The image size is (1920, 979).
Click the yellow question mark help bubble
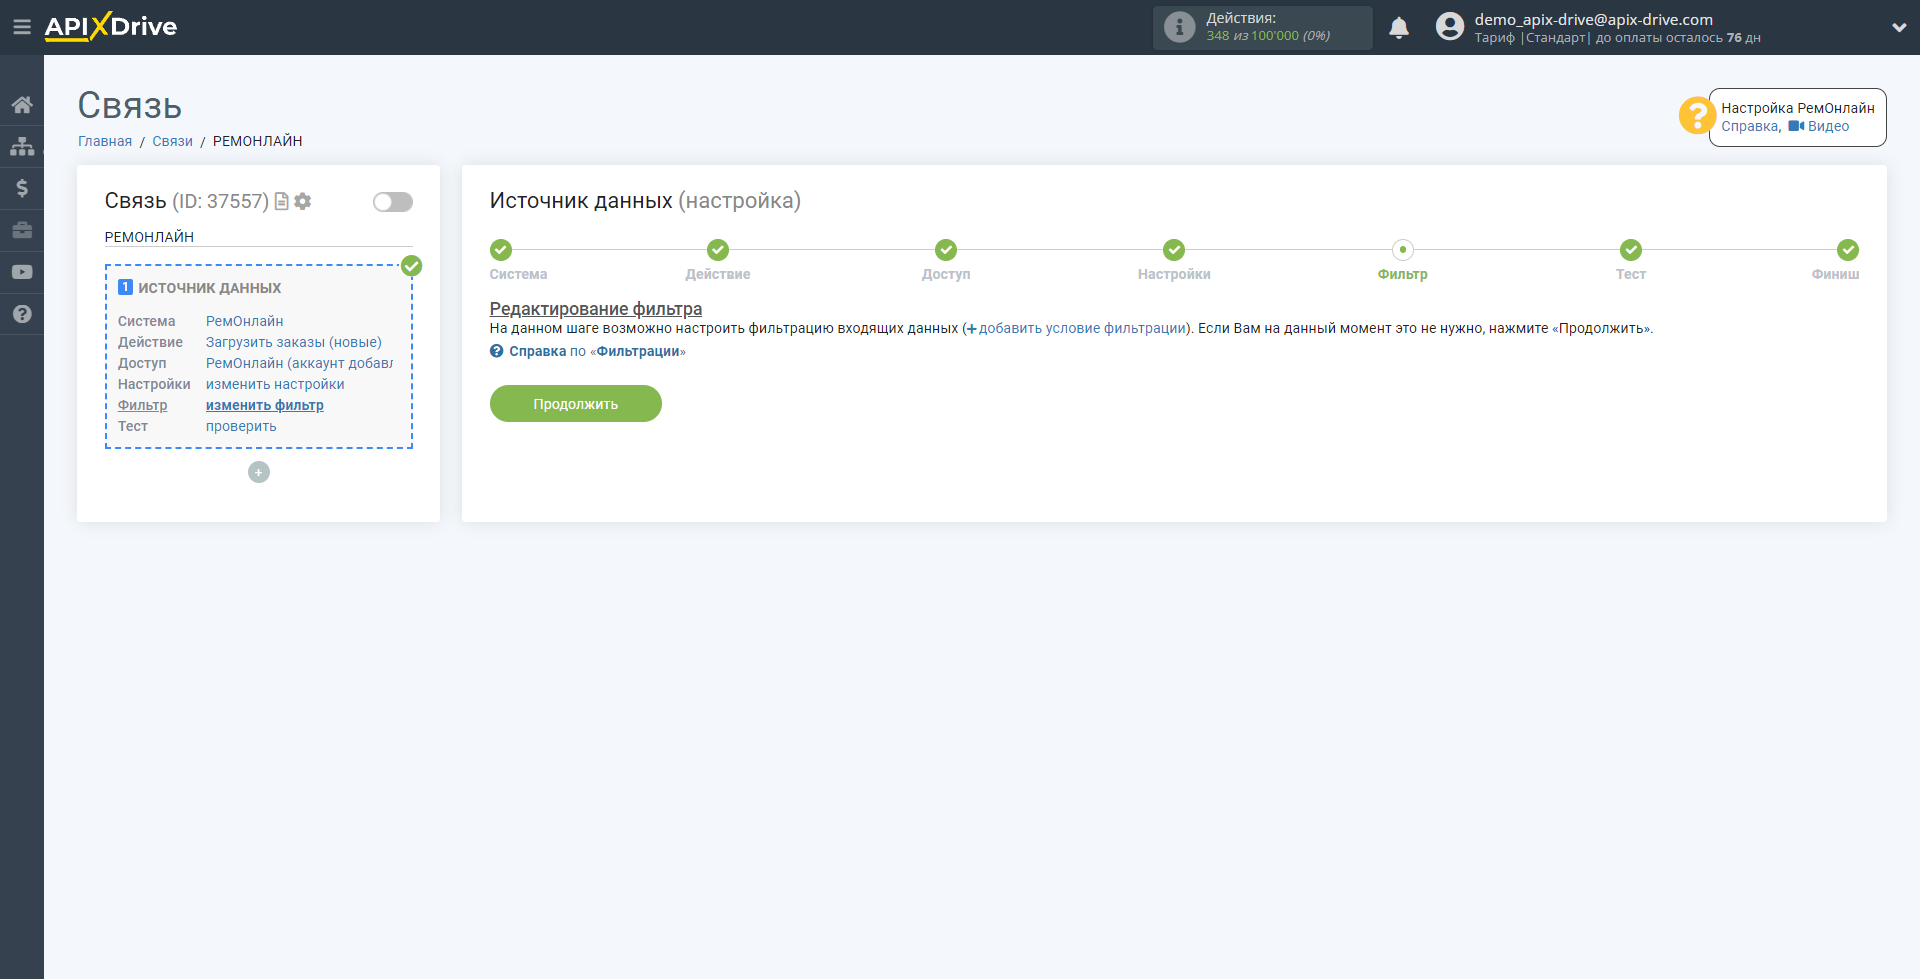(x=1697, y=116)
